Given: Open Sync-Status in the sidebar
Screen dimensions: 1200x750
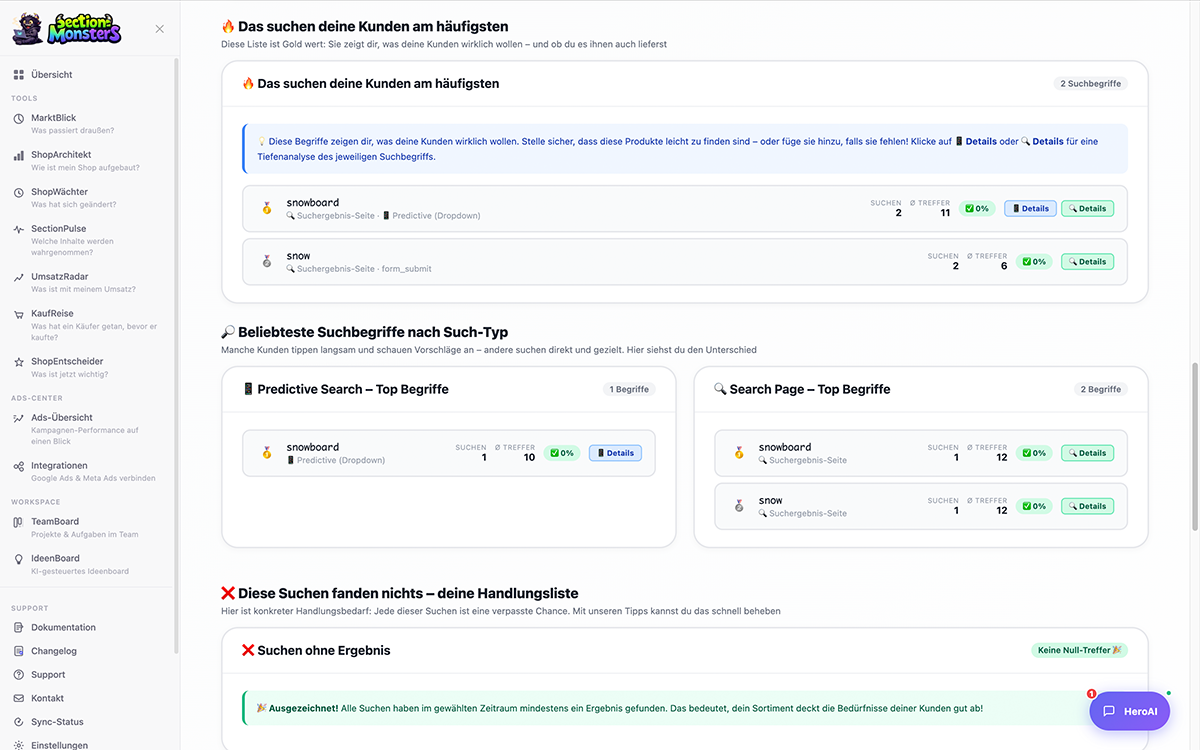Looking at the screenshot, I should pos(57,722).
